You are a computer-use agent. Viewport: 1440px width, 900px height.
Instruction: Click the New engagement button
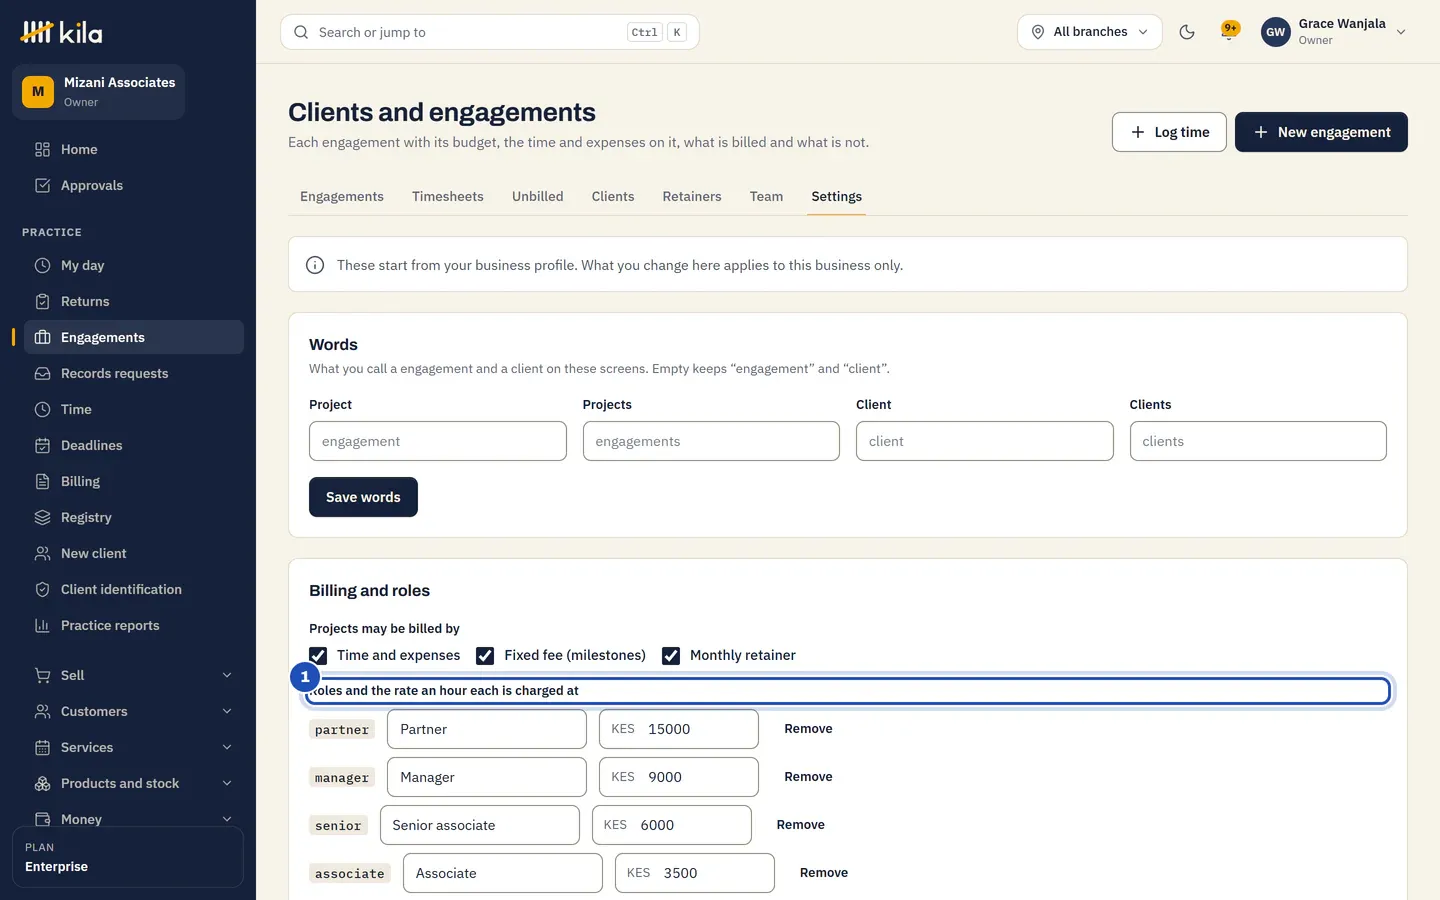click(x=1321, y=132)
